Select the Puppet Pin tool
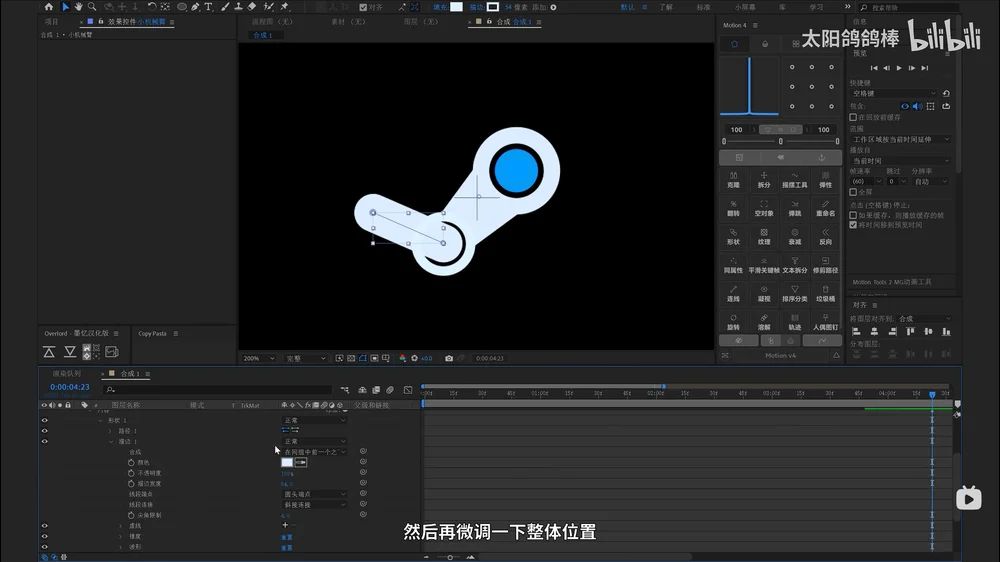Image resolution: width=1000 pixels, height=562 pixels. [x=285, y=7]
